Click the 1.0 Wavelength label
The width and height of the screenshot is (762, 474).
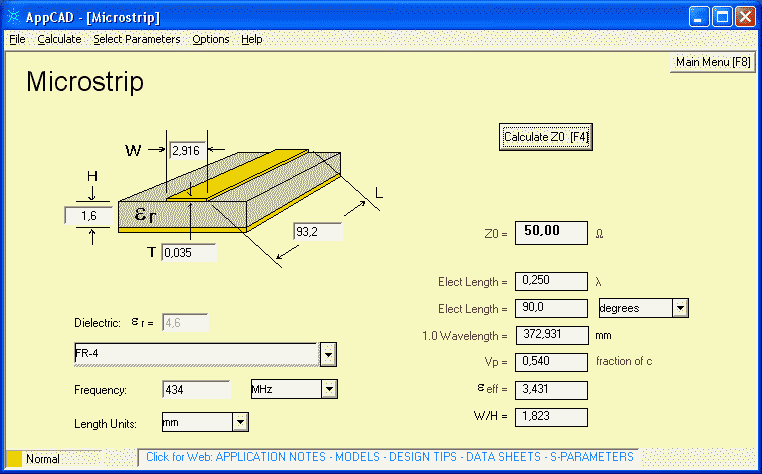tap(465, 336)
